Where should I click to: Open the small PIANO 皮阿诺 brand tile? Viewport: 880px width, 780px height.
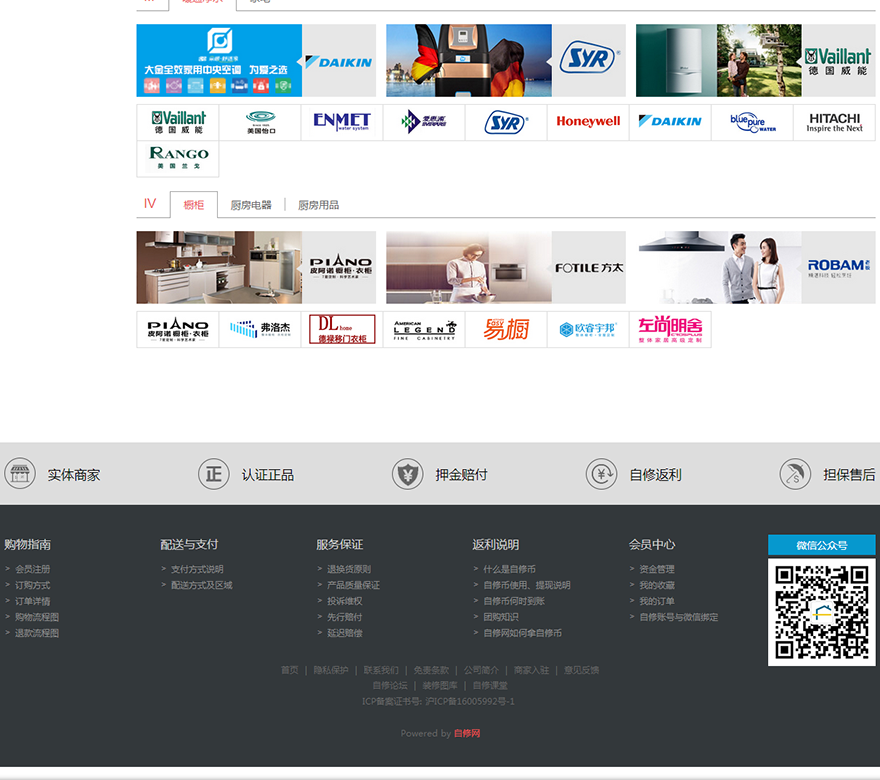pos(178,329)
